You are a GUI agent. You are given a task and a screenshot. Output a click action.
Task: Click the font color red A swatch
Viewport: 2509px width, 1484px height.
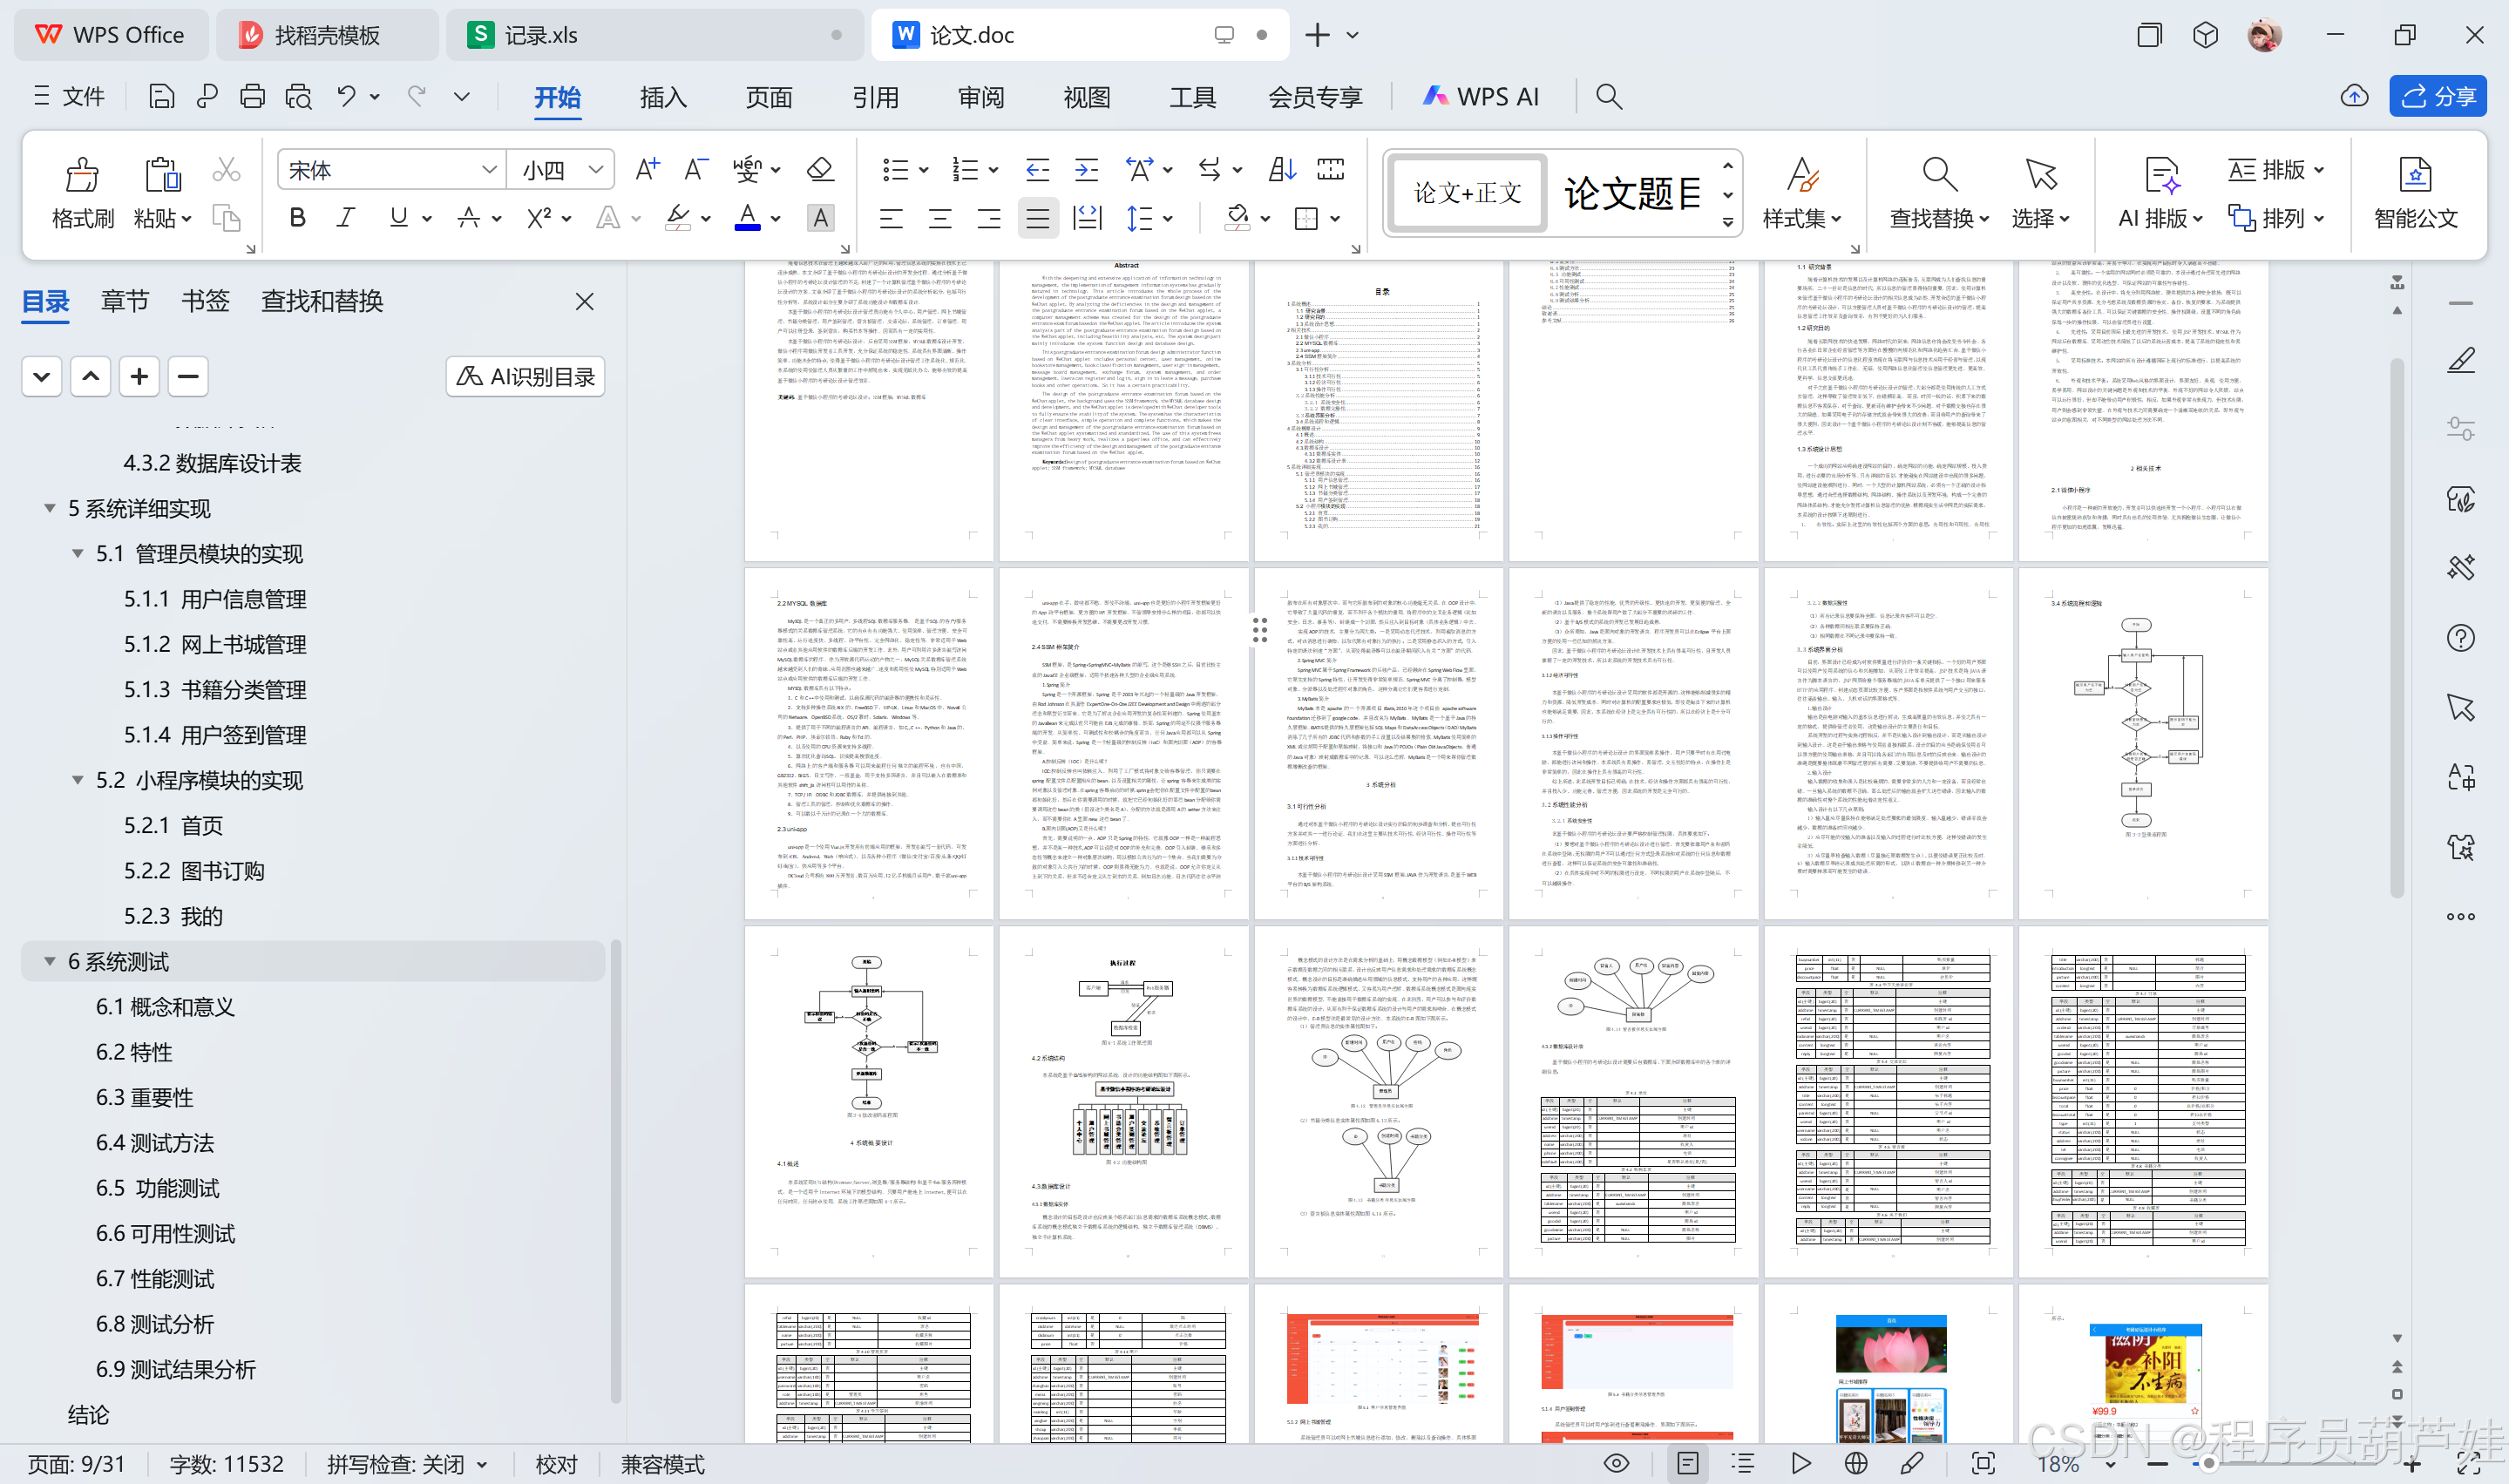[747, 217]
